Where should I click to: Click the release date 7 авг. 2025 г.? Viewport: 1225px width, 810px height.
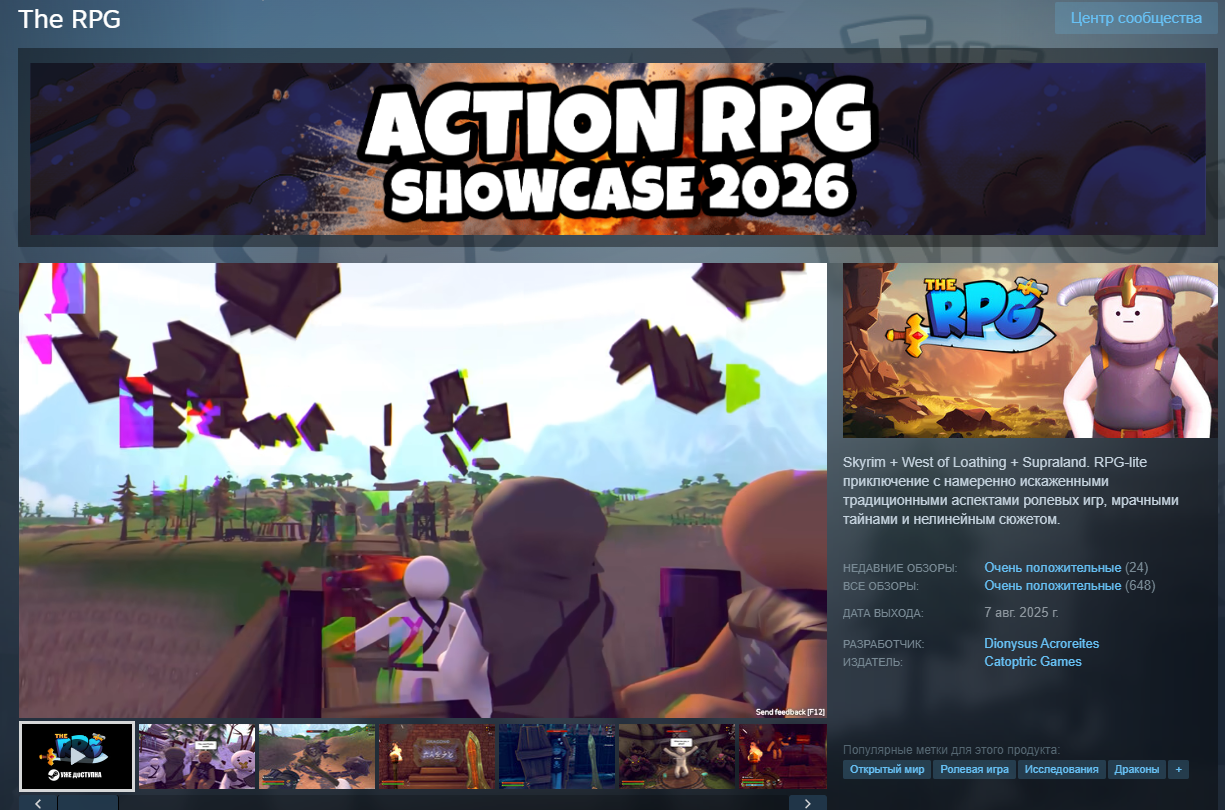(1021, 612)
